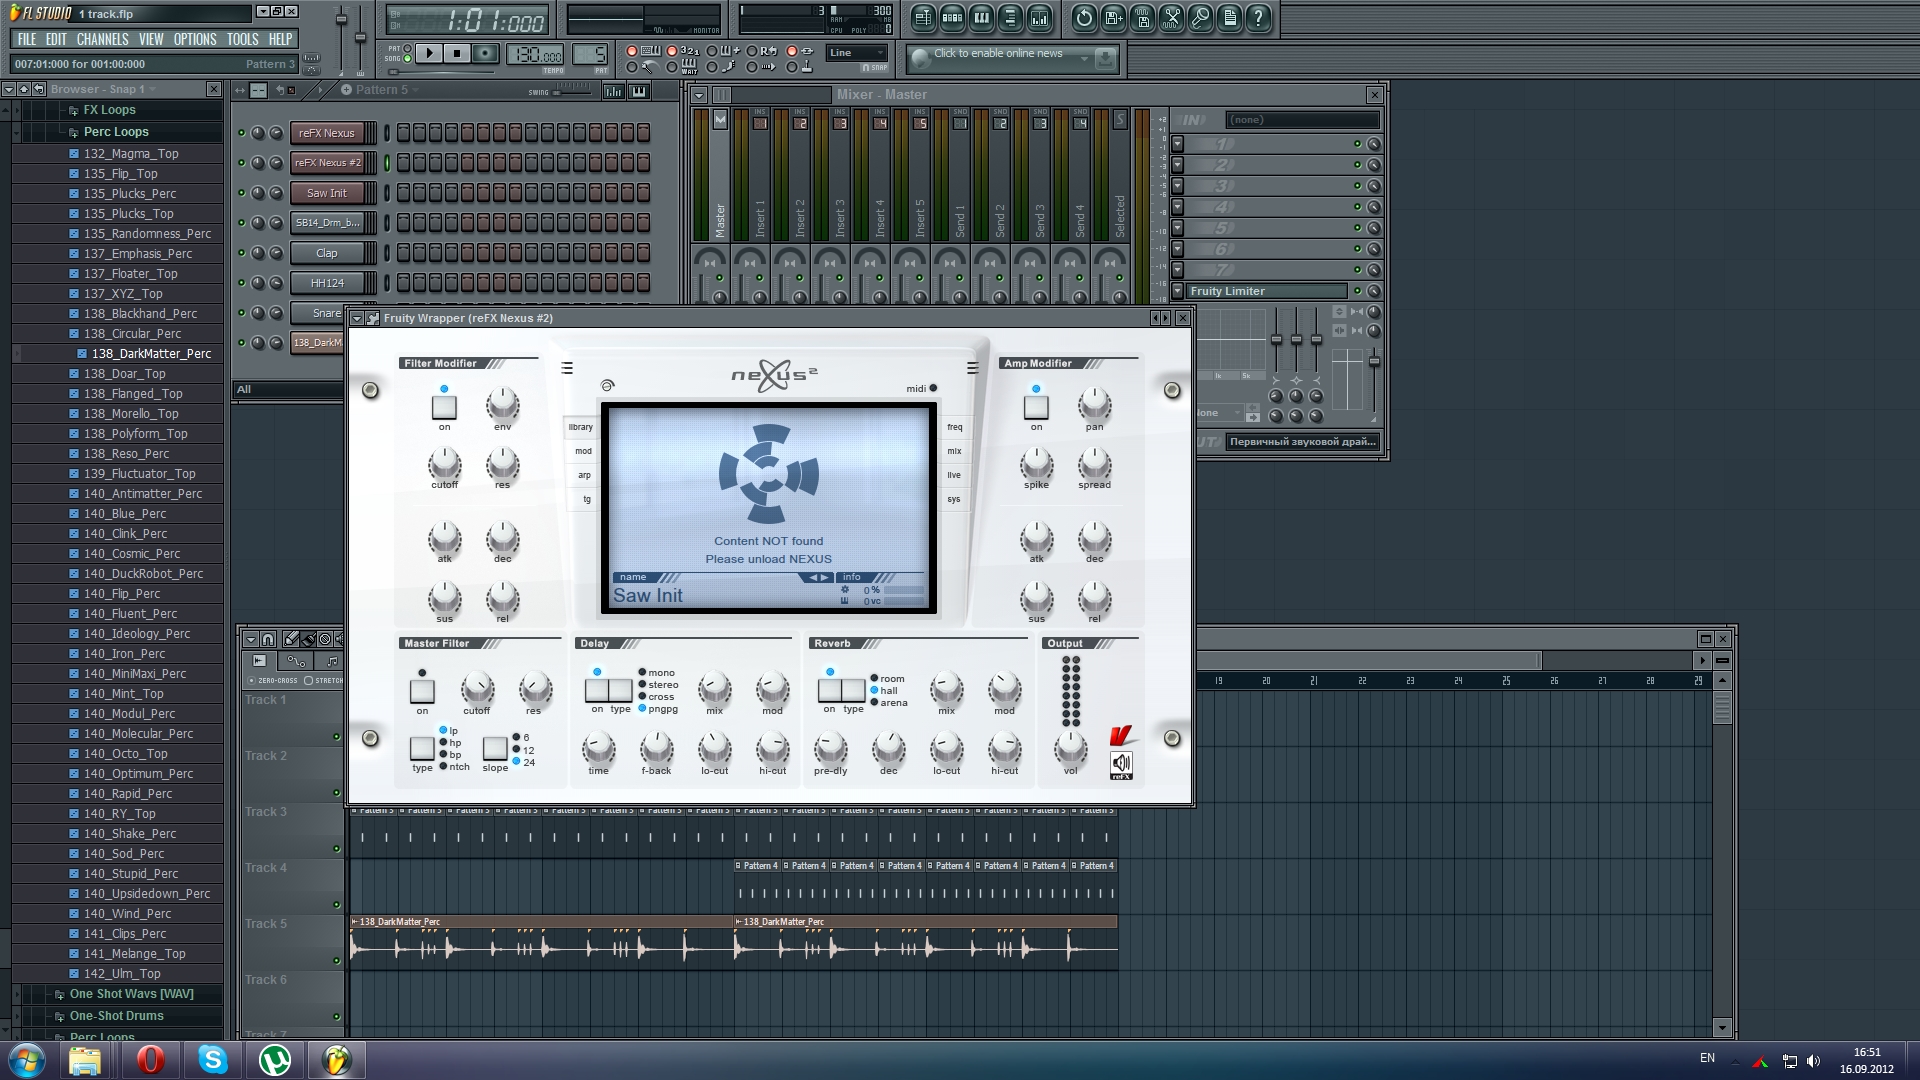This screenshot has height=1080, width=1920.
Task: Switch to the Nexus mix tab
Action: 954,451
